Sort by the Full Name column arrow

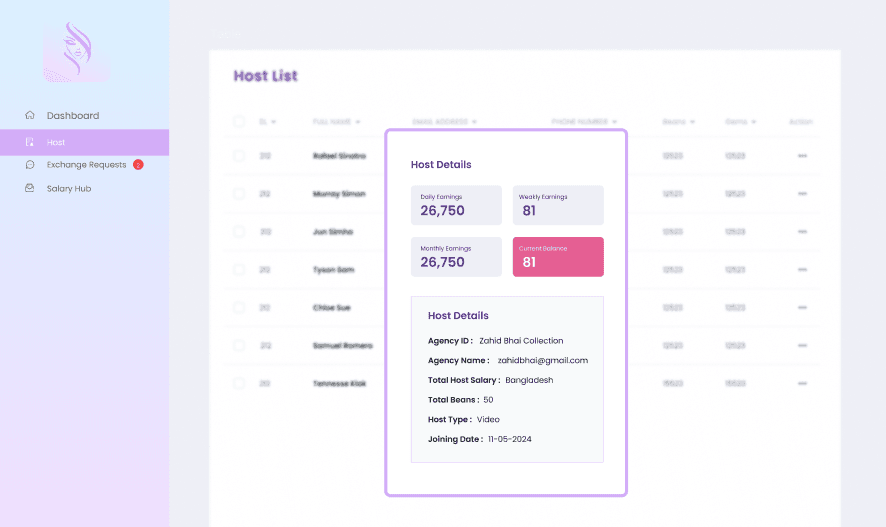click(x=358, y=122)
